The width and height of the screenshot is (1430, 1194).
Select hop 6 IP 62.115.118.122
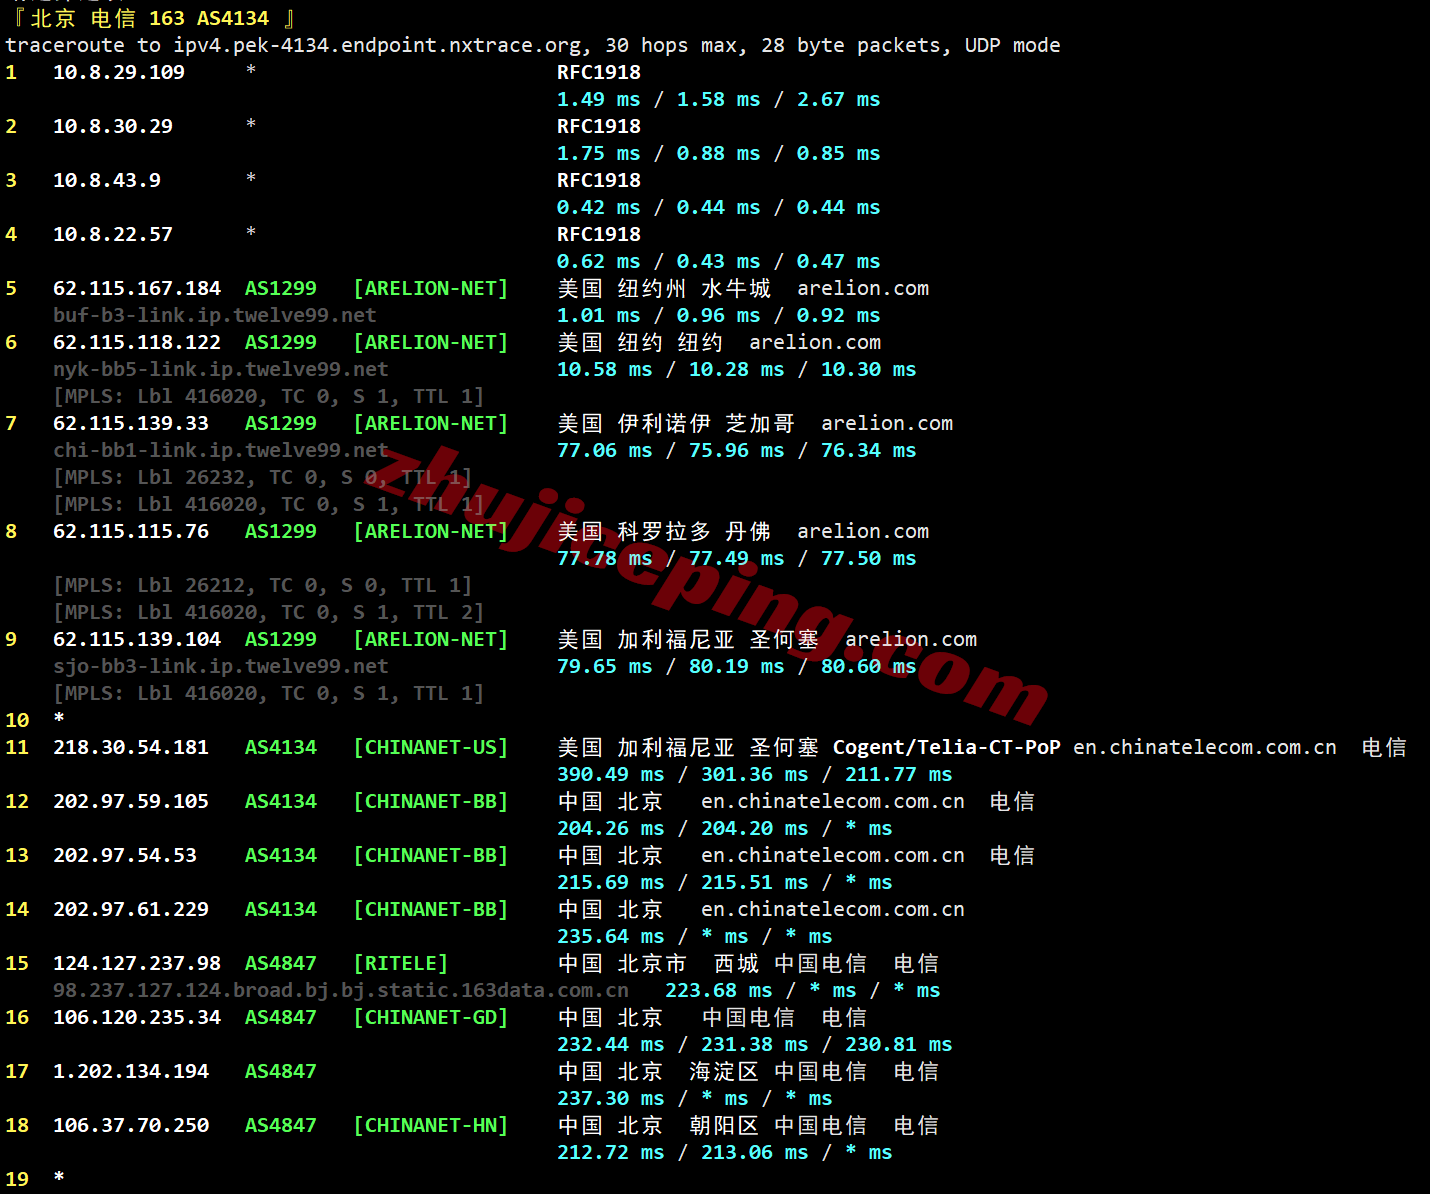[137, 342]
